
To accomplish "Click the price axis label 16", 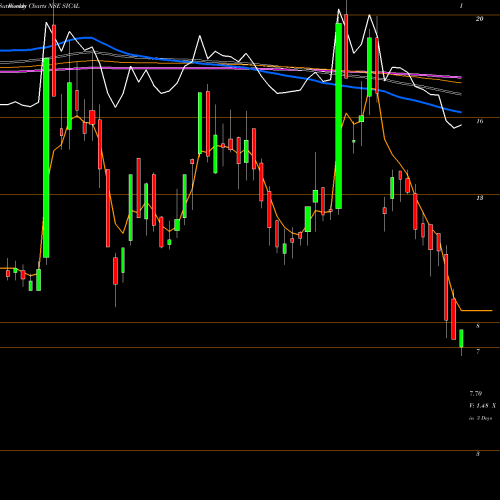I will click(479, 121).
